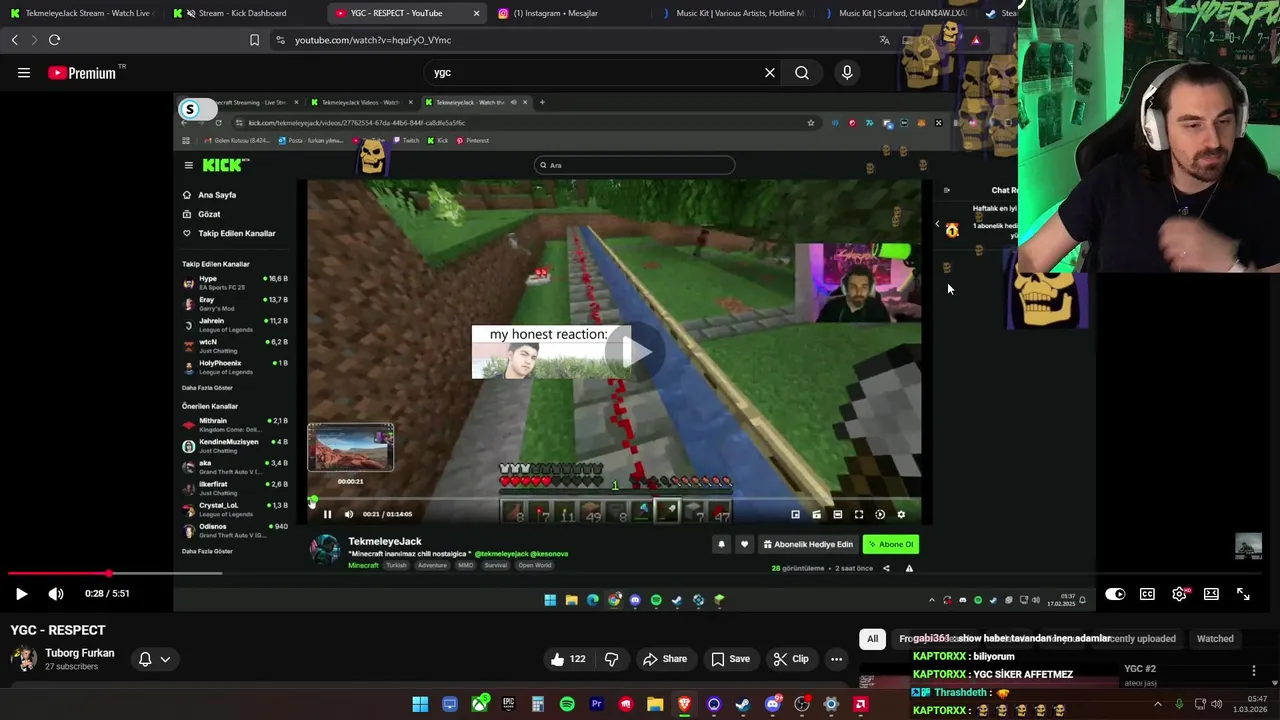Toggle autoplay switch in player controls

click(x=1115, y=594)
